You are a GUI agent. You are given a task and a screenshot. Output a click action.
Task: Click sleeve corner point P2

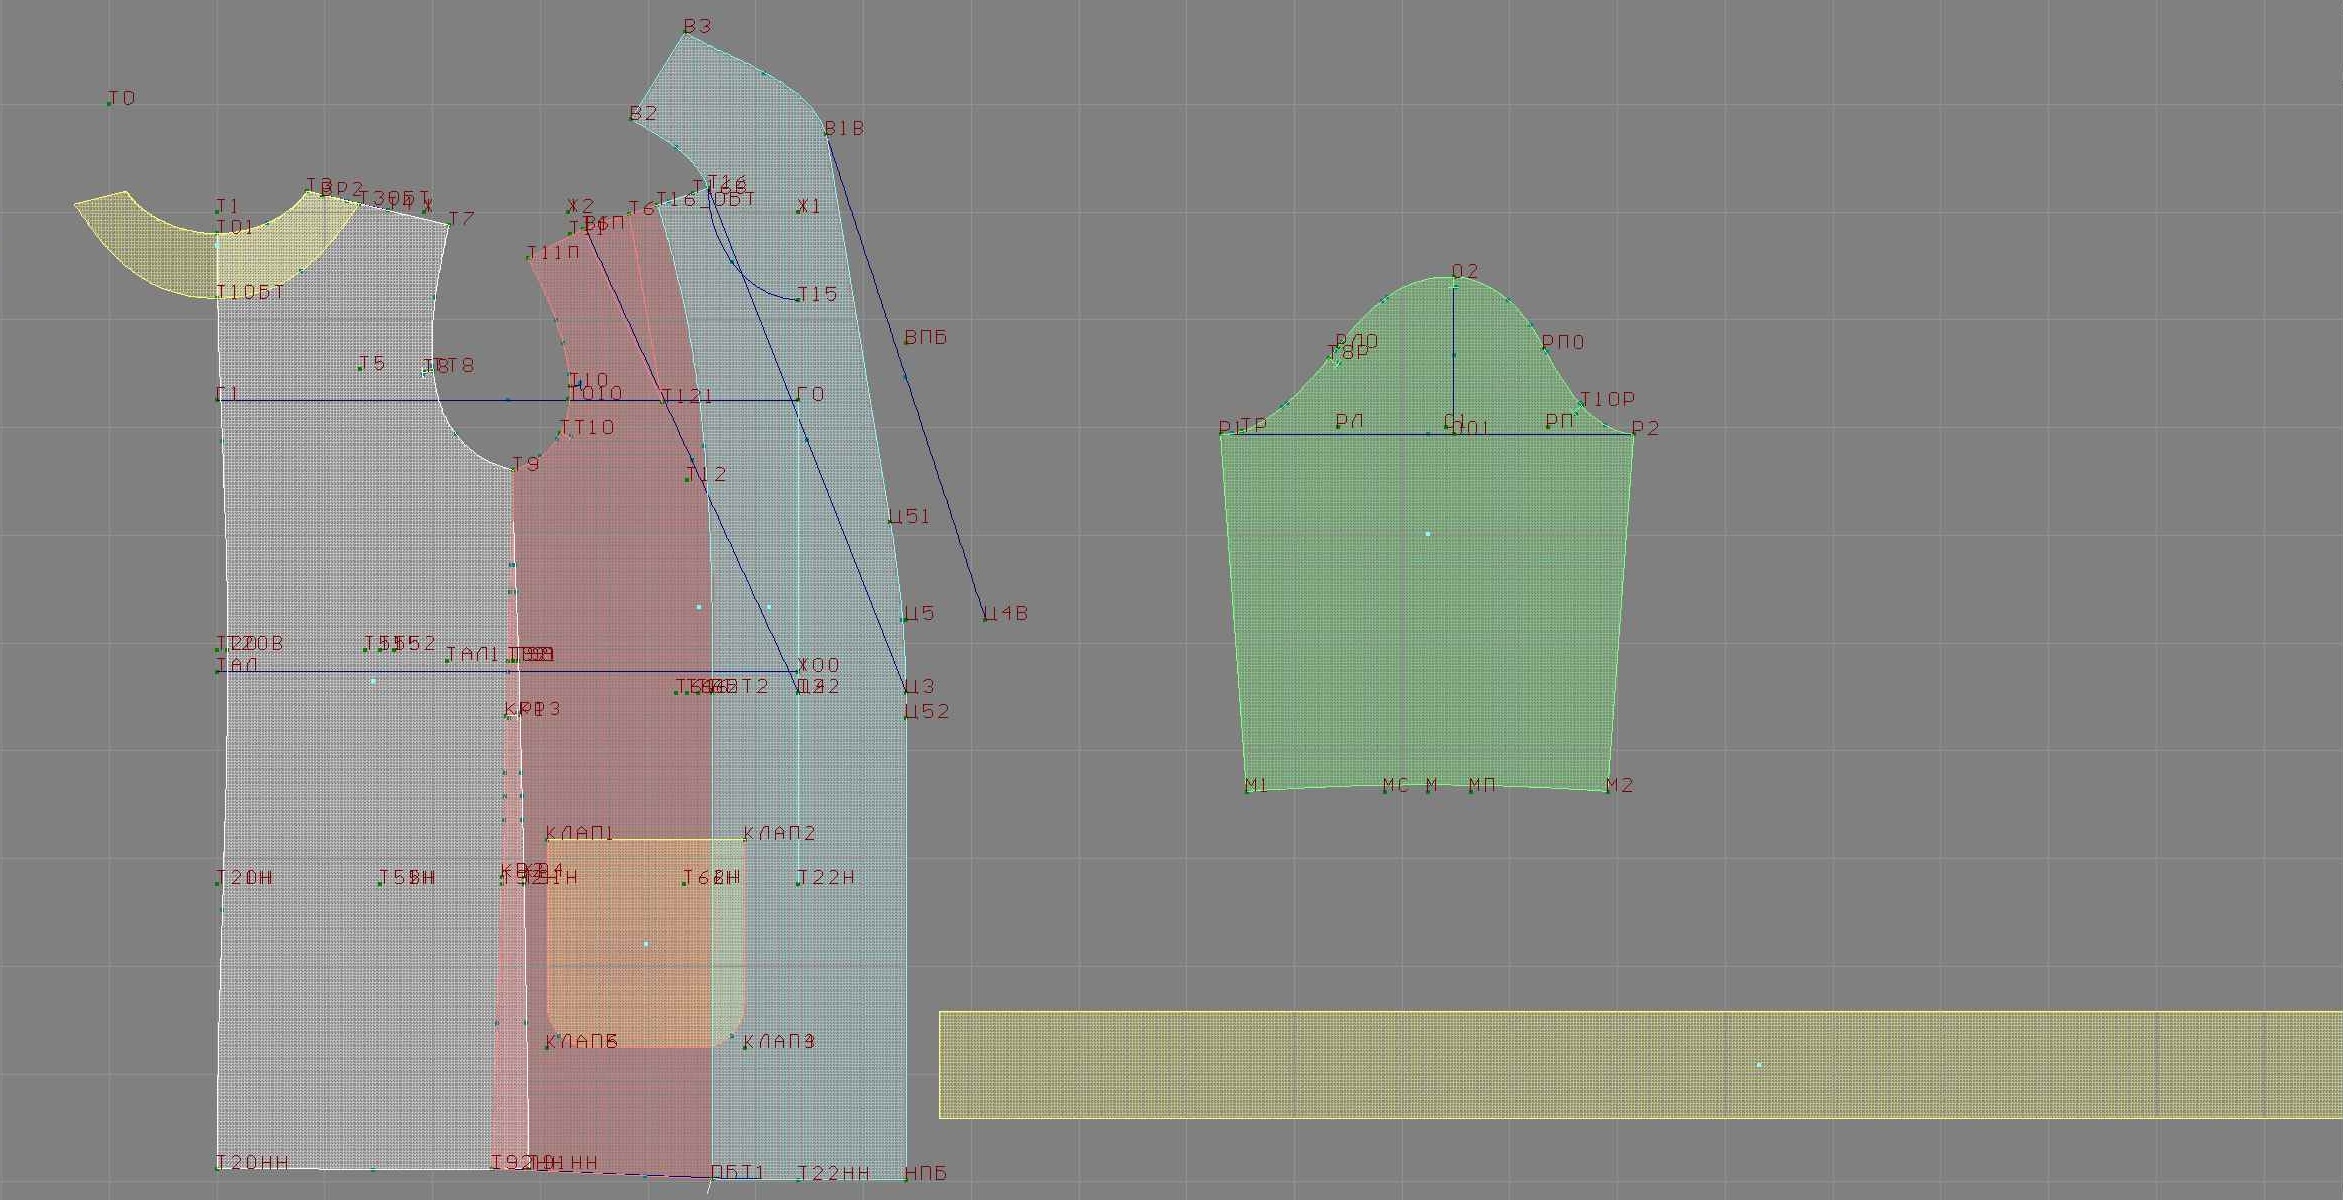tap(1633, 435)
